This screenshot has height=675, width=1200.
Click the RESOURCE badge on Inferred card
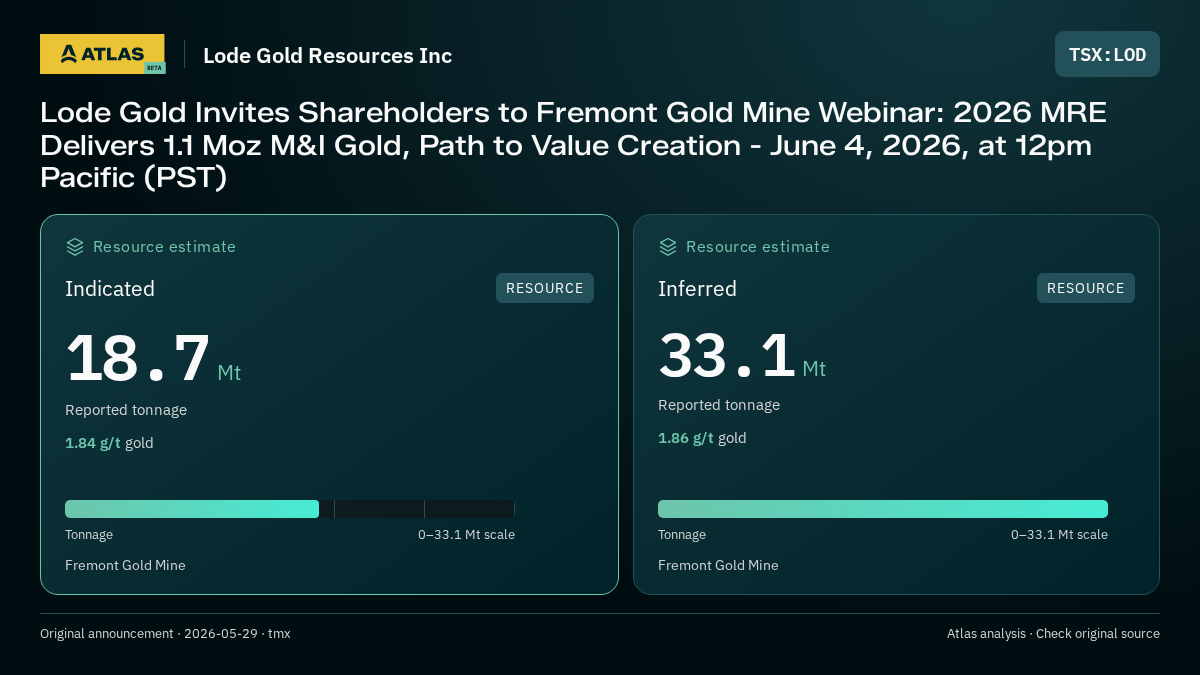point(1086,288)
